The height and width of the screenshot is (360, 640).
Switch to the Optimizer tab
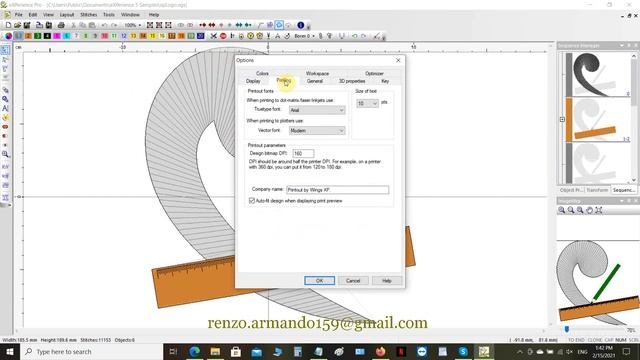click(374, 73)
